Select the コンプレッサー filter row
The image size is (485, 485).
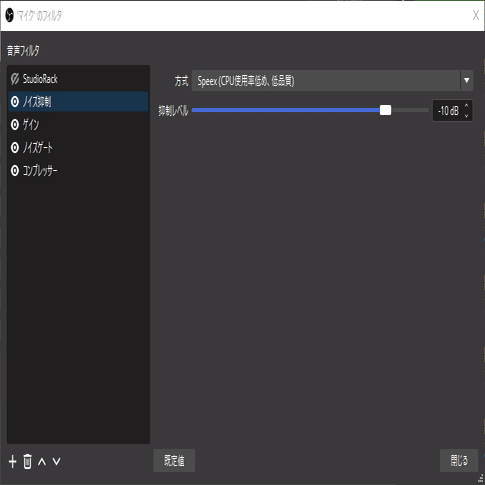coord(78,171)
